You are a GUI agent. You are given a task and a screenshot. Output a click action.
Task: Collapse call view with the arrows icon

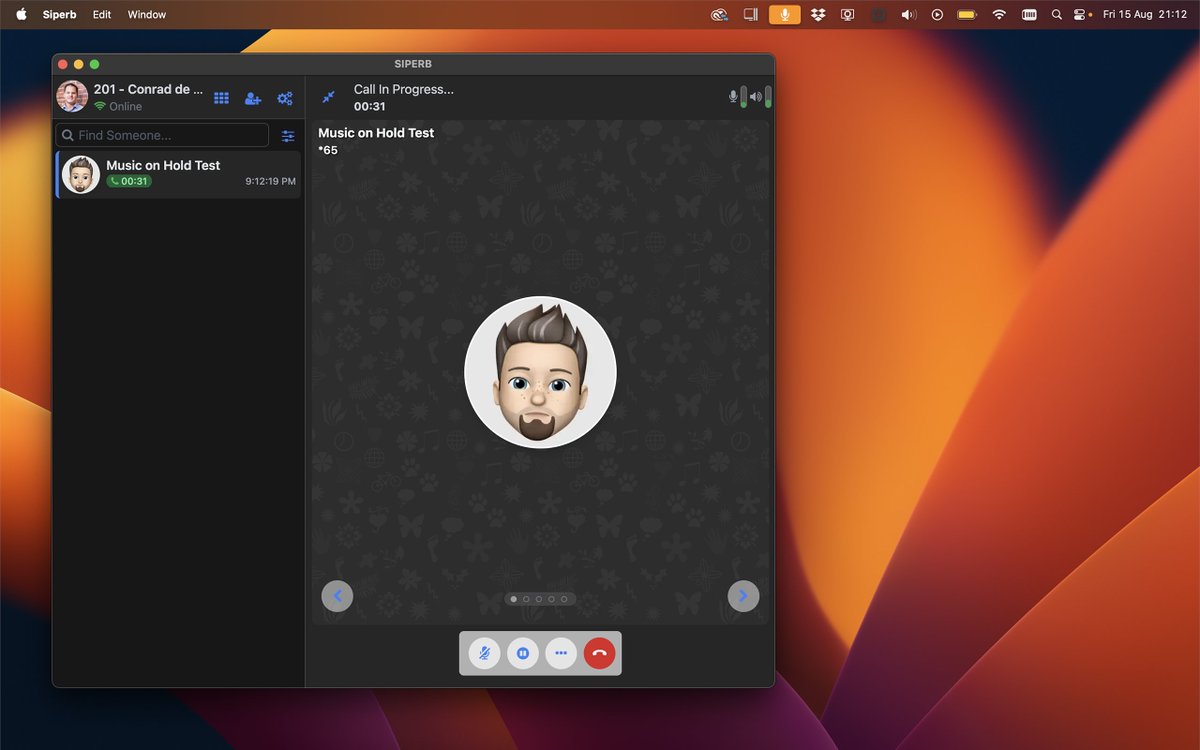[328, 97]
